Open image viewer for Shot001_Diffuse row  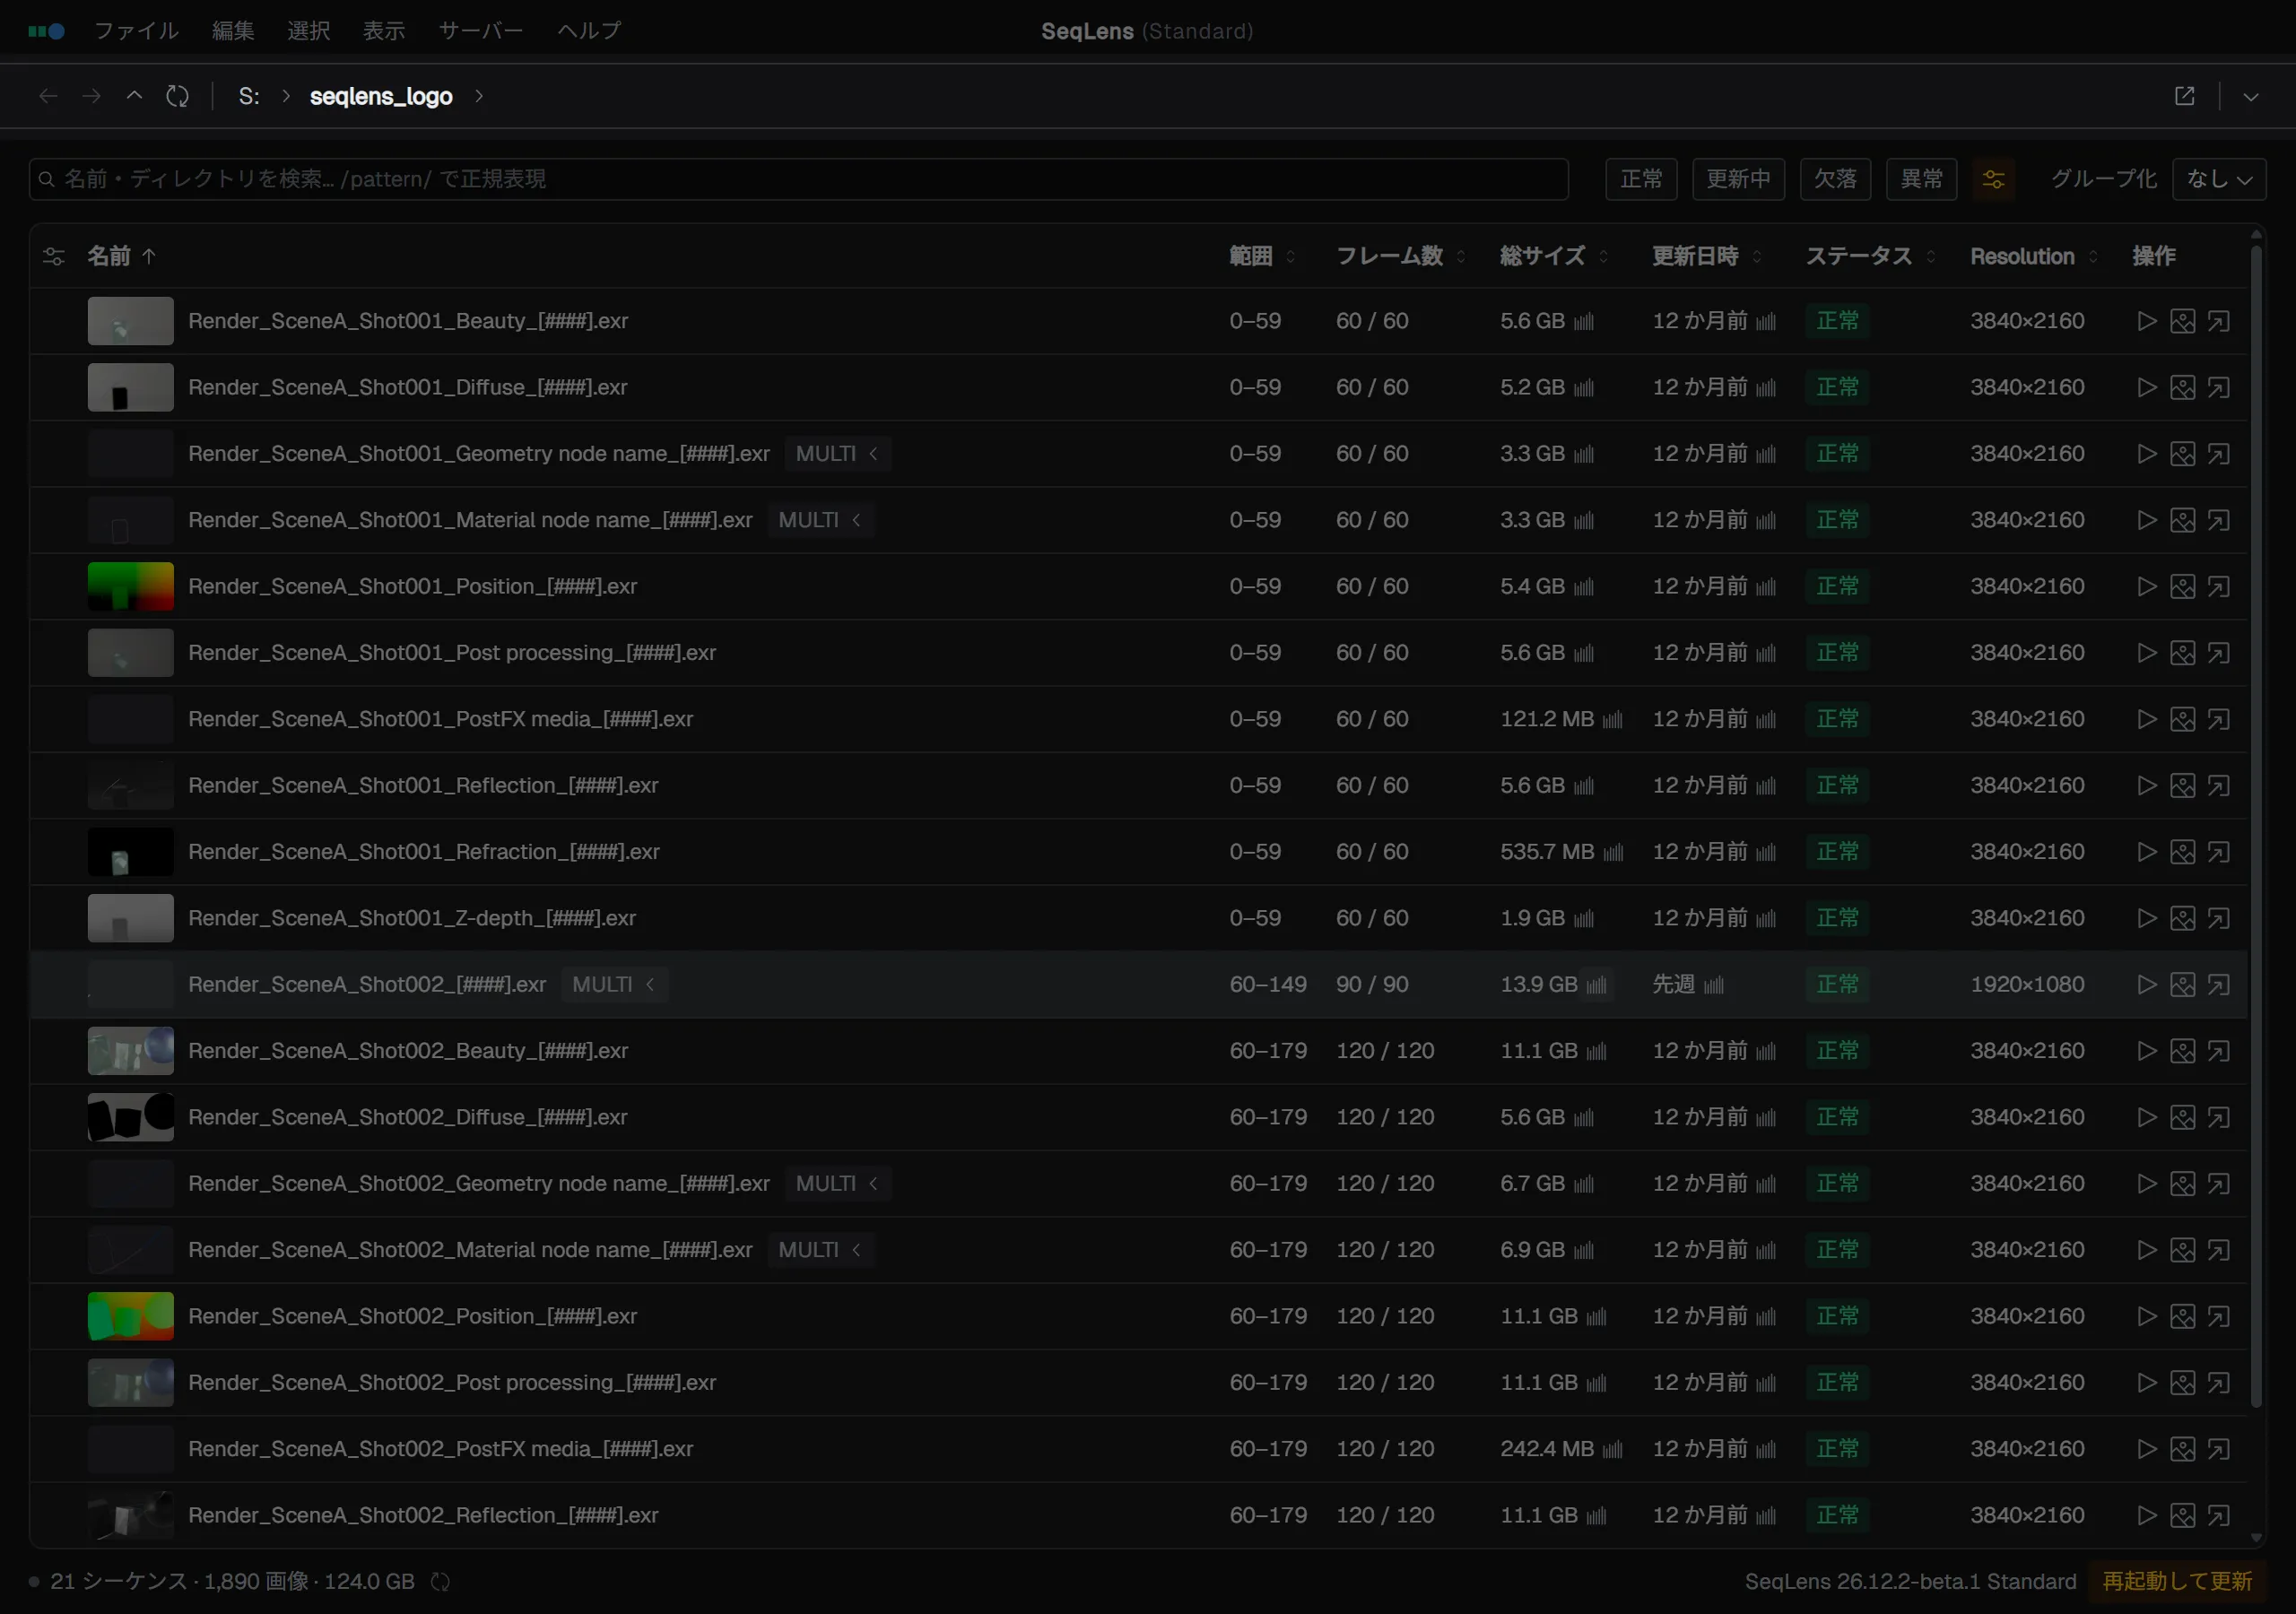pyautogui.click(x=2182, y=387)
